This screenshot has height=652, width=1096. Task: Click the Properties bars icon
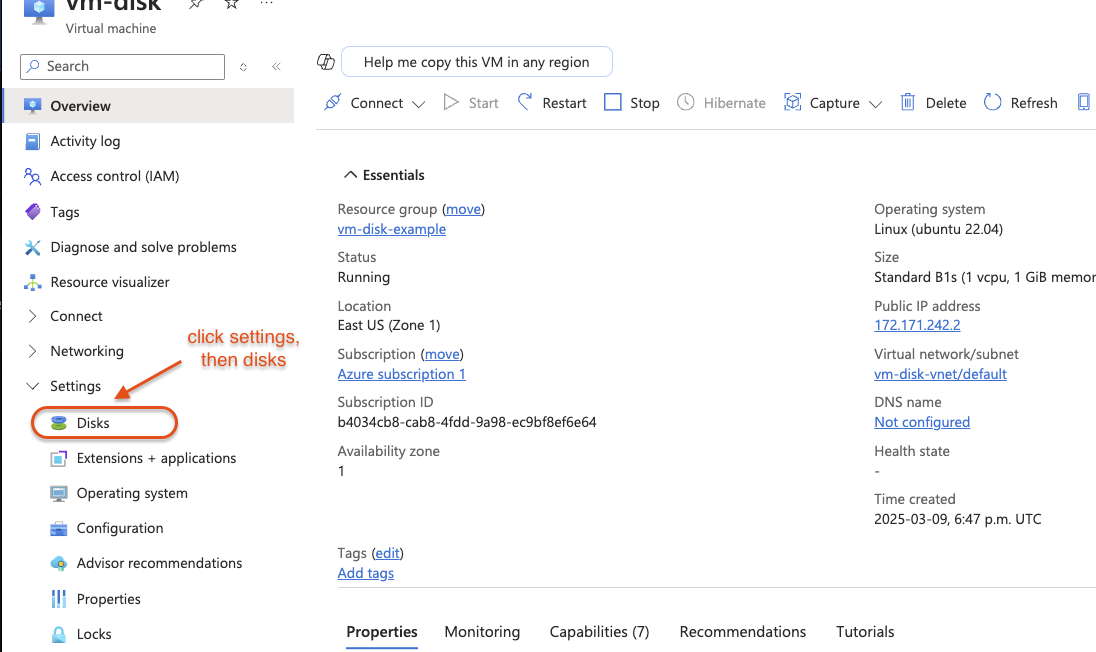coord(59,599)
